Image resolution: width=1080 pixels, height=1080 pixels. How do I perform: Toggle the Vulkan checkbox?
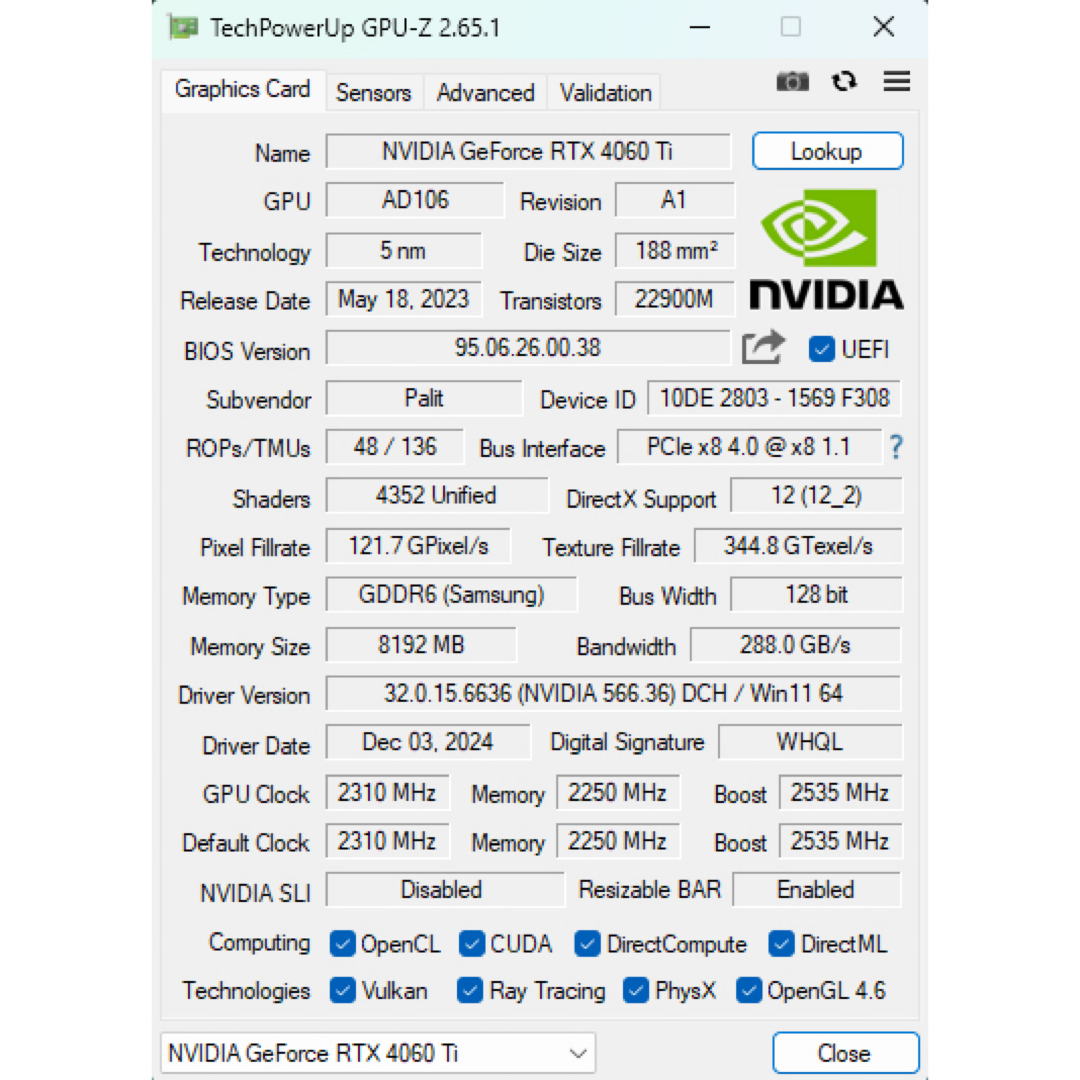[342, 990]
